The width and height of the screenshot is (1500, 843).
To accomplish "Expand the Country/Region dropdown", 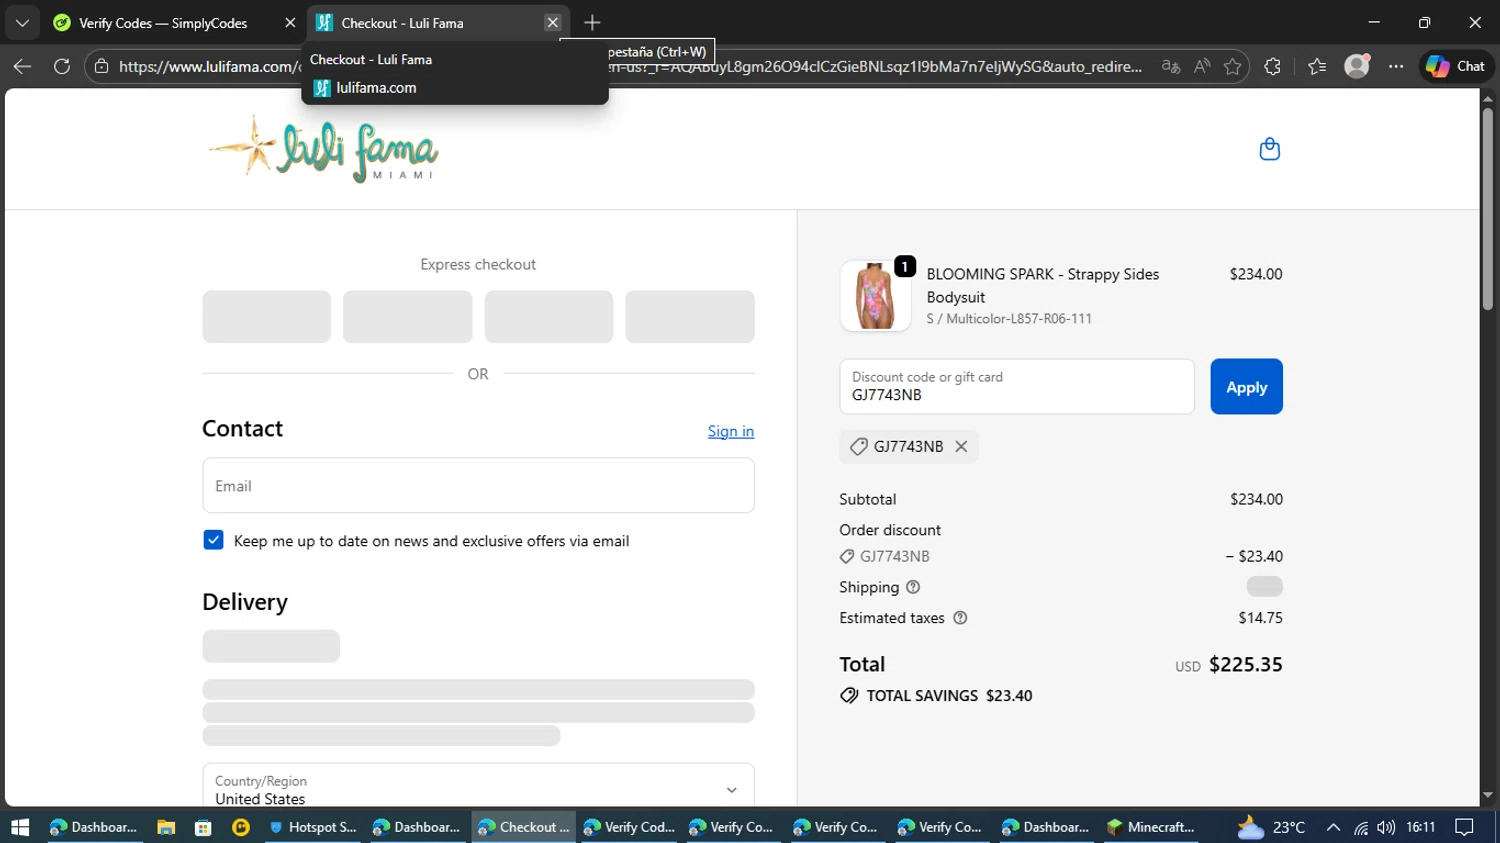I will [x=478, y=789].
